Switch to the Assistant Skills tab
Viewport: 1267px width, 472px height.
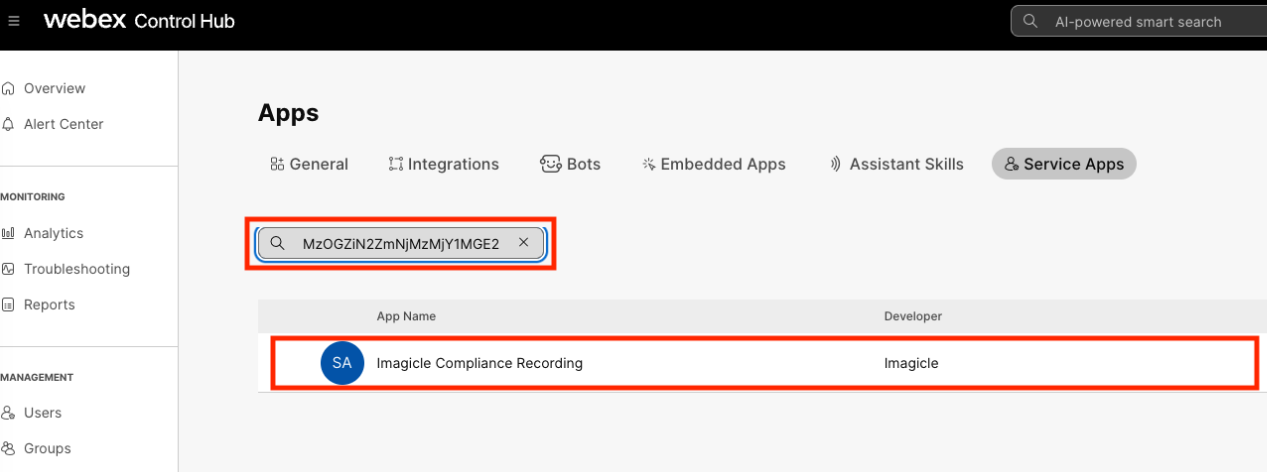896,164
